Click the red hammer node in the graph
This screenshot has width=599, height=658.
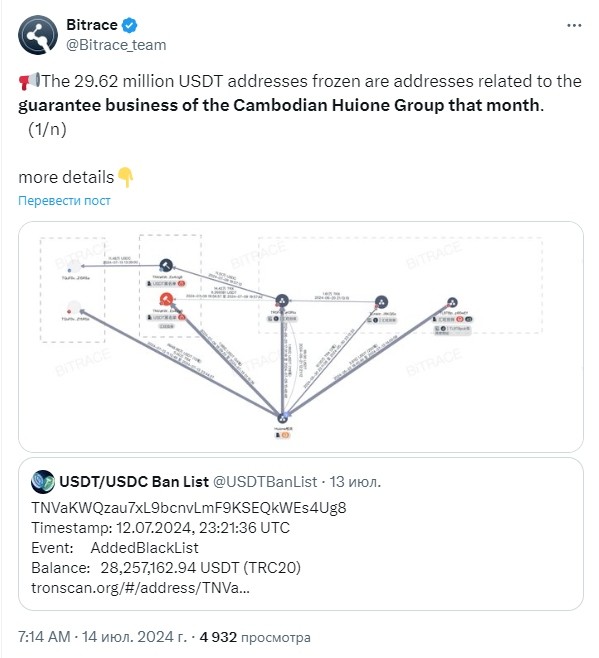click(167, 299)
